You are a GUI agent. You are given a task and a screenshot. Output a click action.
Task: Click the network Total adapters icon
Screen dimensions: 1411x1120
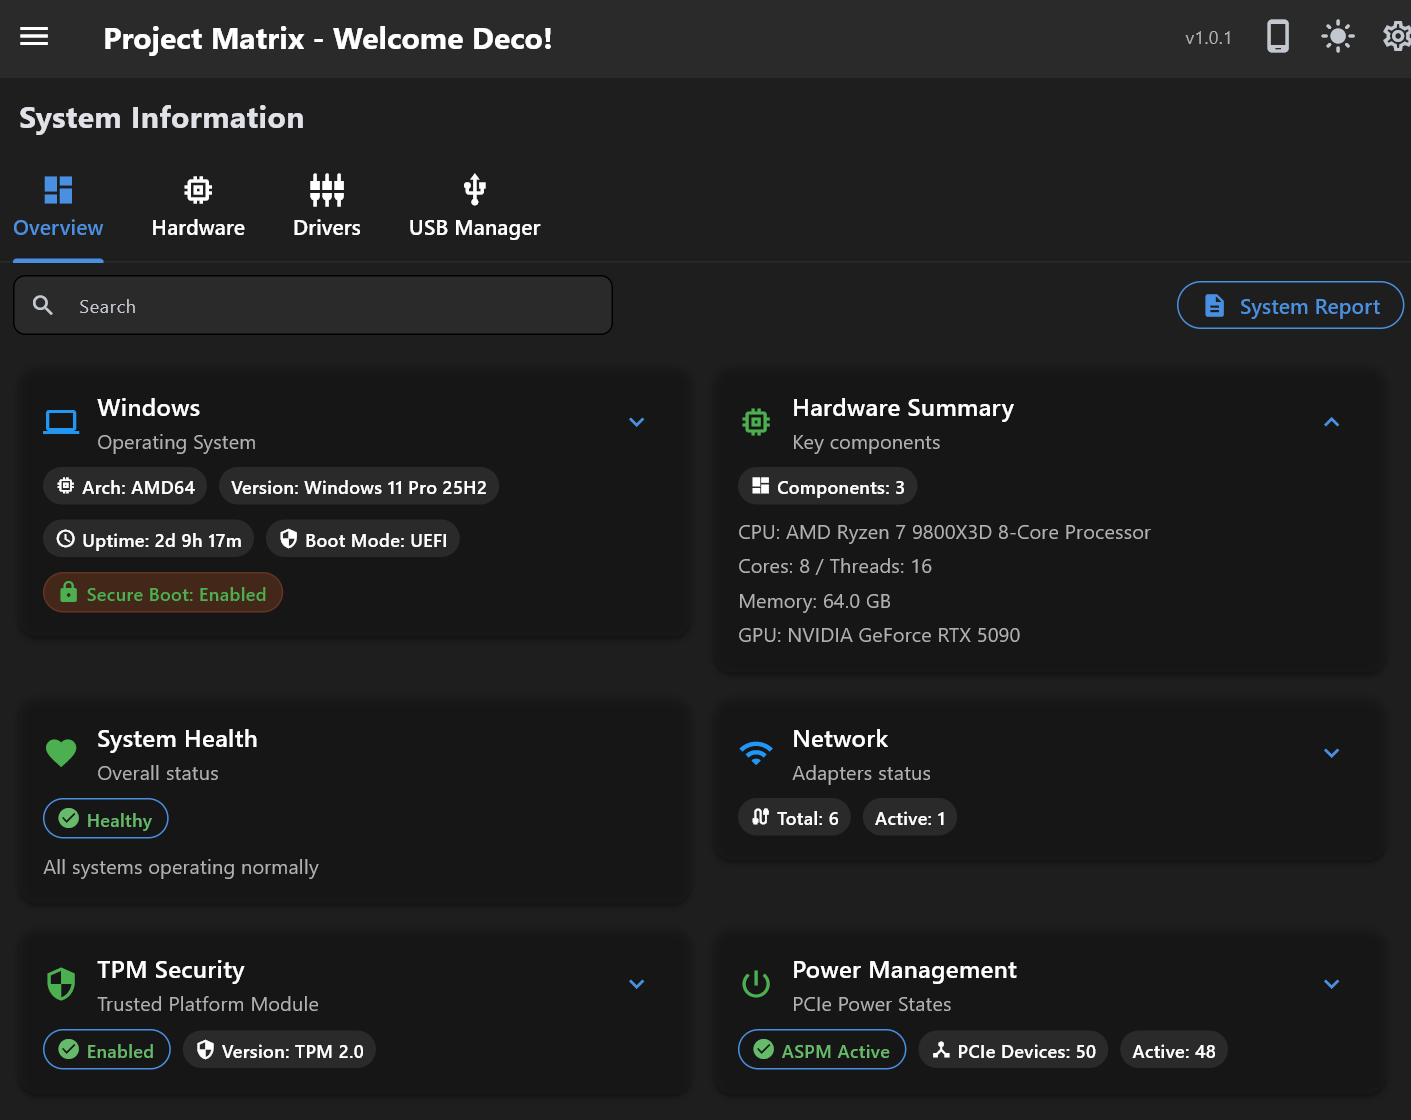coord(761,817)
